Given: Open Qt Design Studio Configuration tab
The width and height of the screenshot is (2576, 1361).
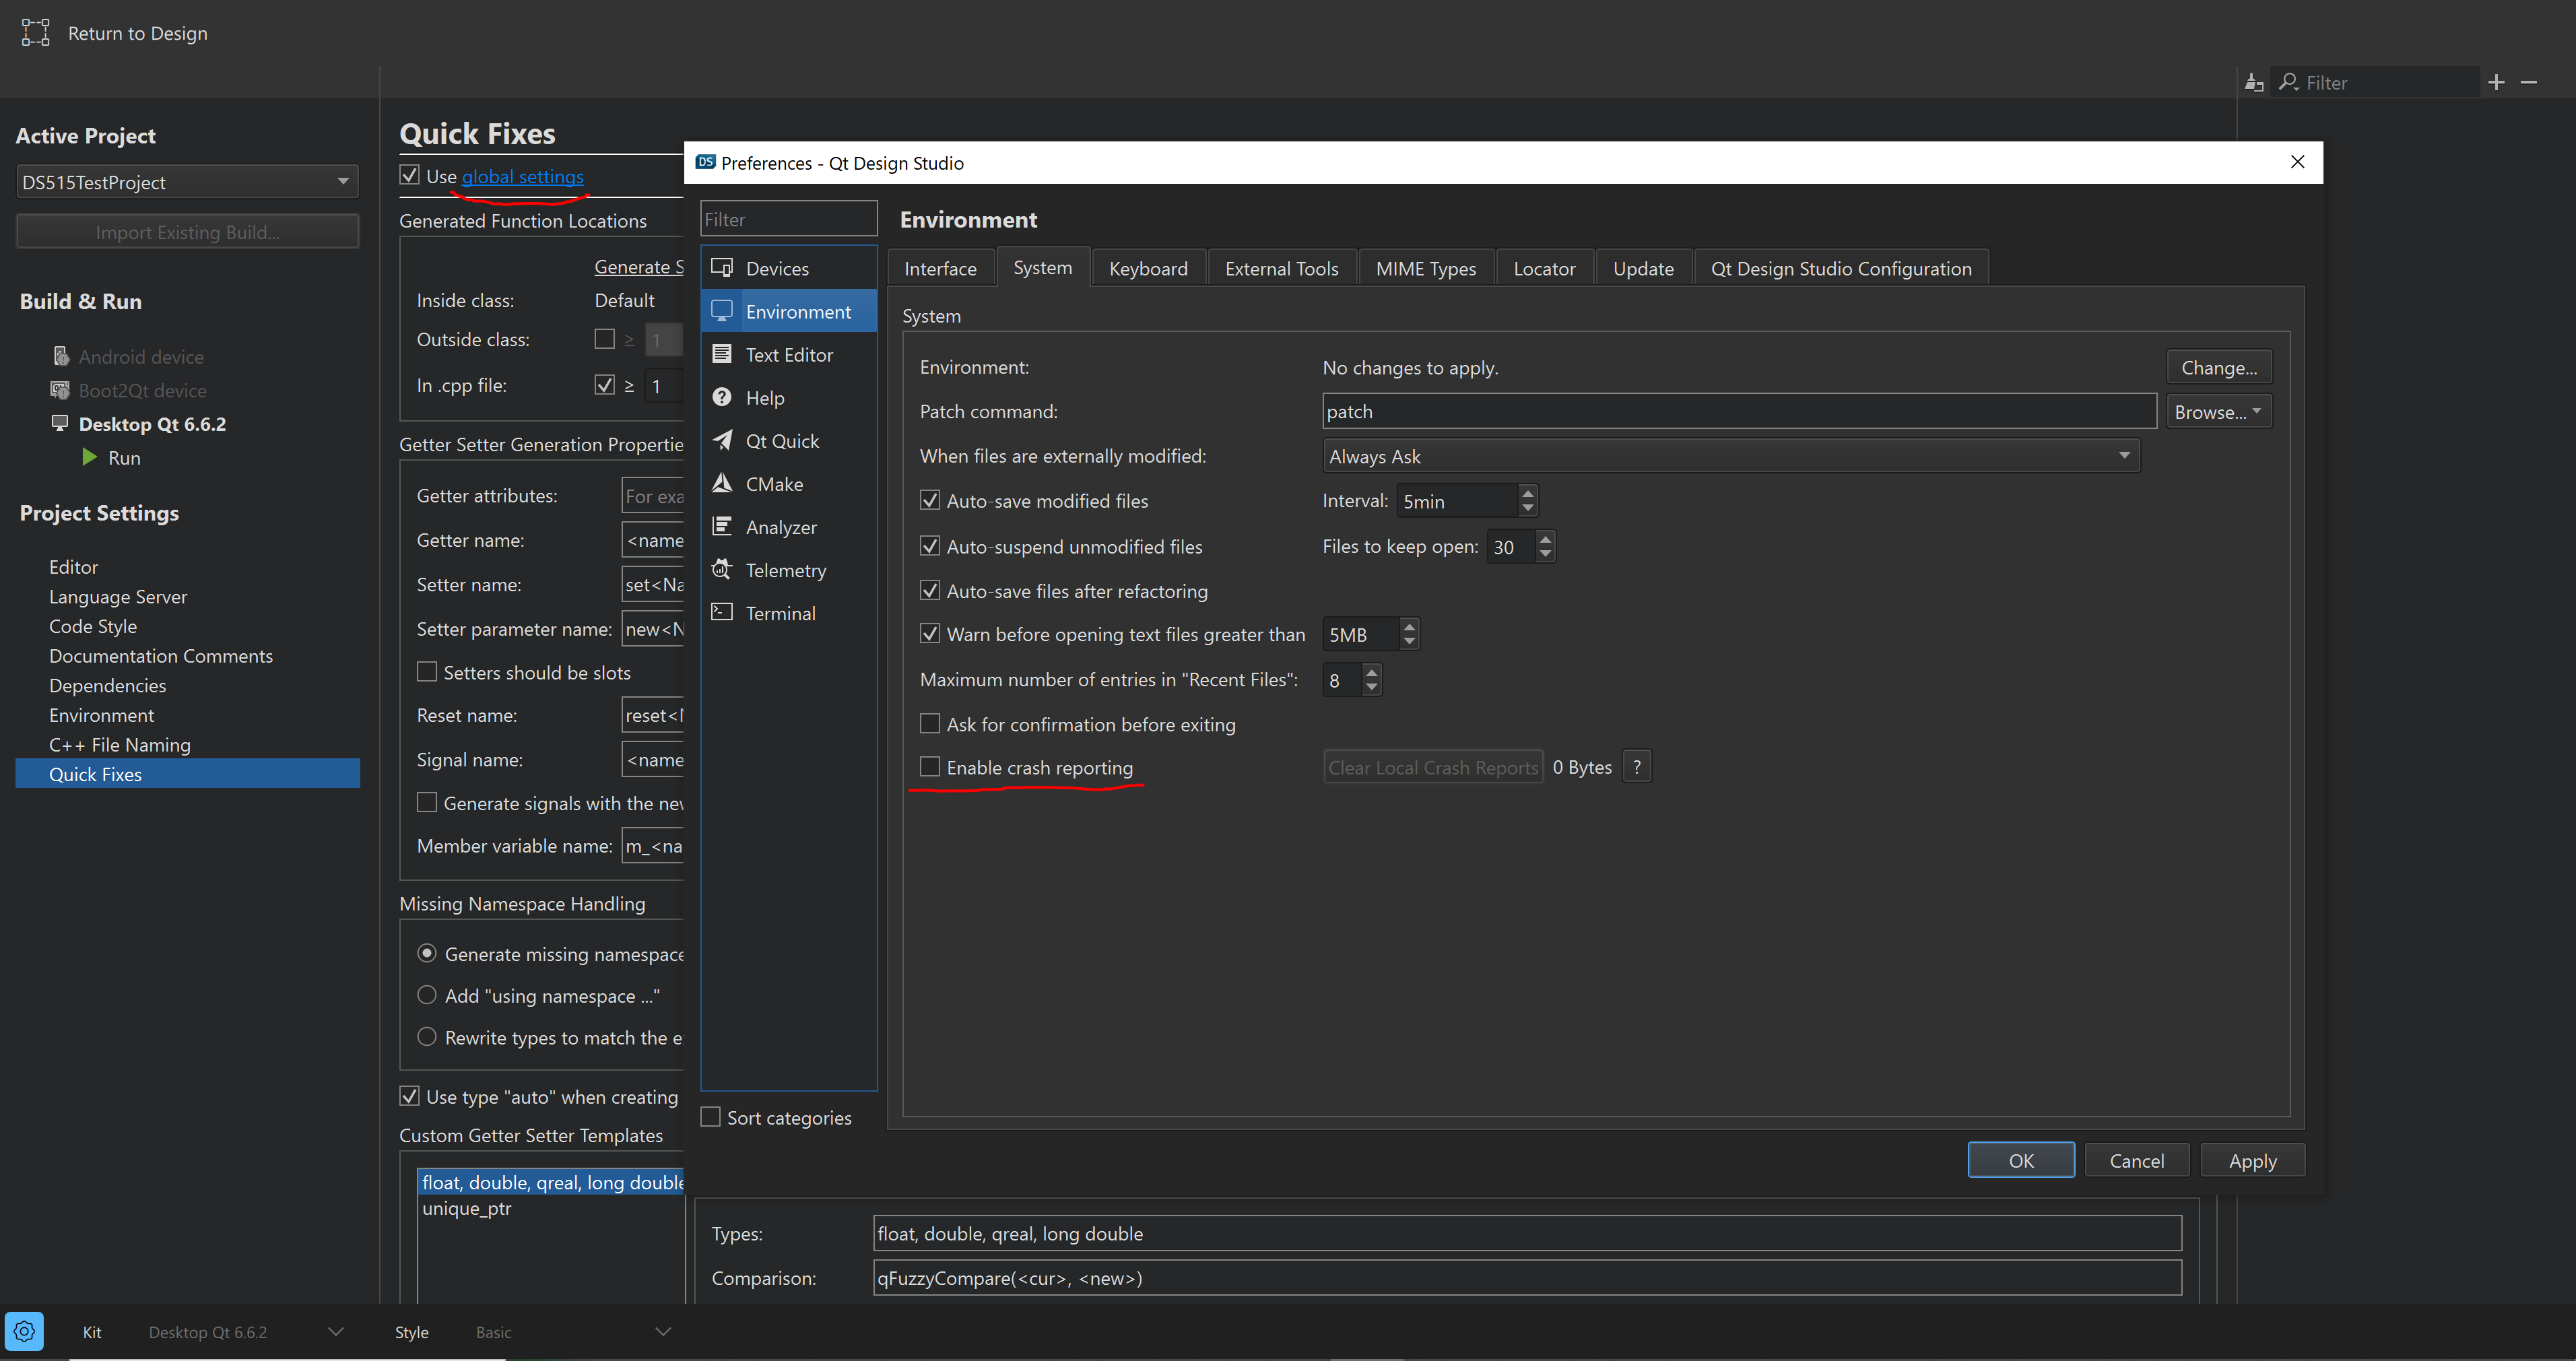Looking at the screenshot, I should tap(1841, 268).
